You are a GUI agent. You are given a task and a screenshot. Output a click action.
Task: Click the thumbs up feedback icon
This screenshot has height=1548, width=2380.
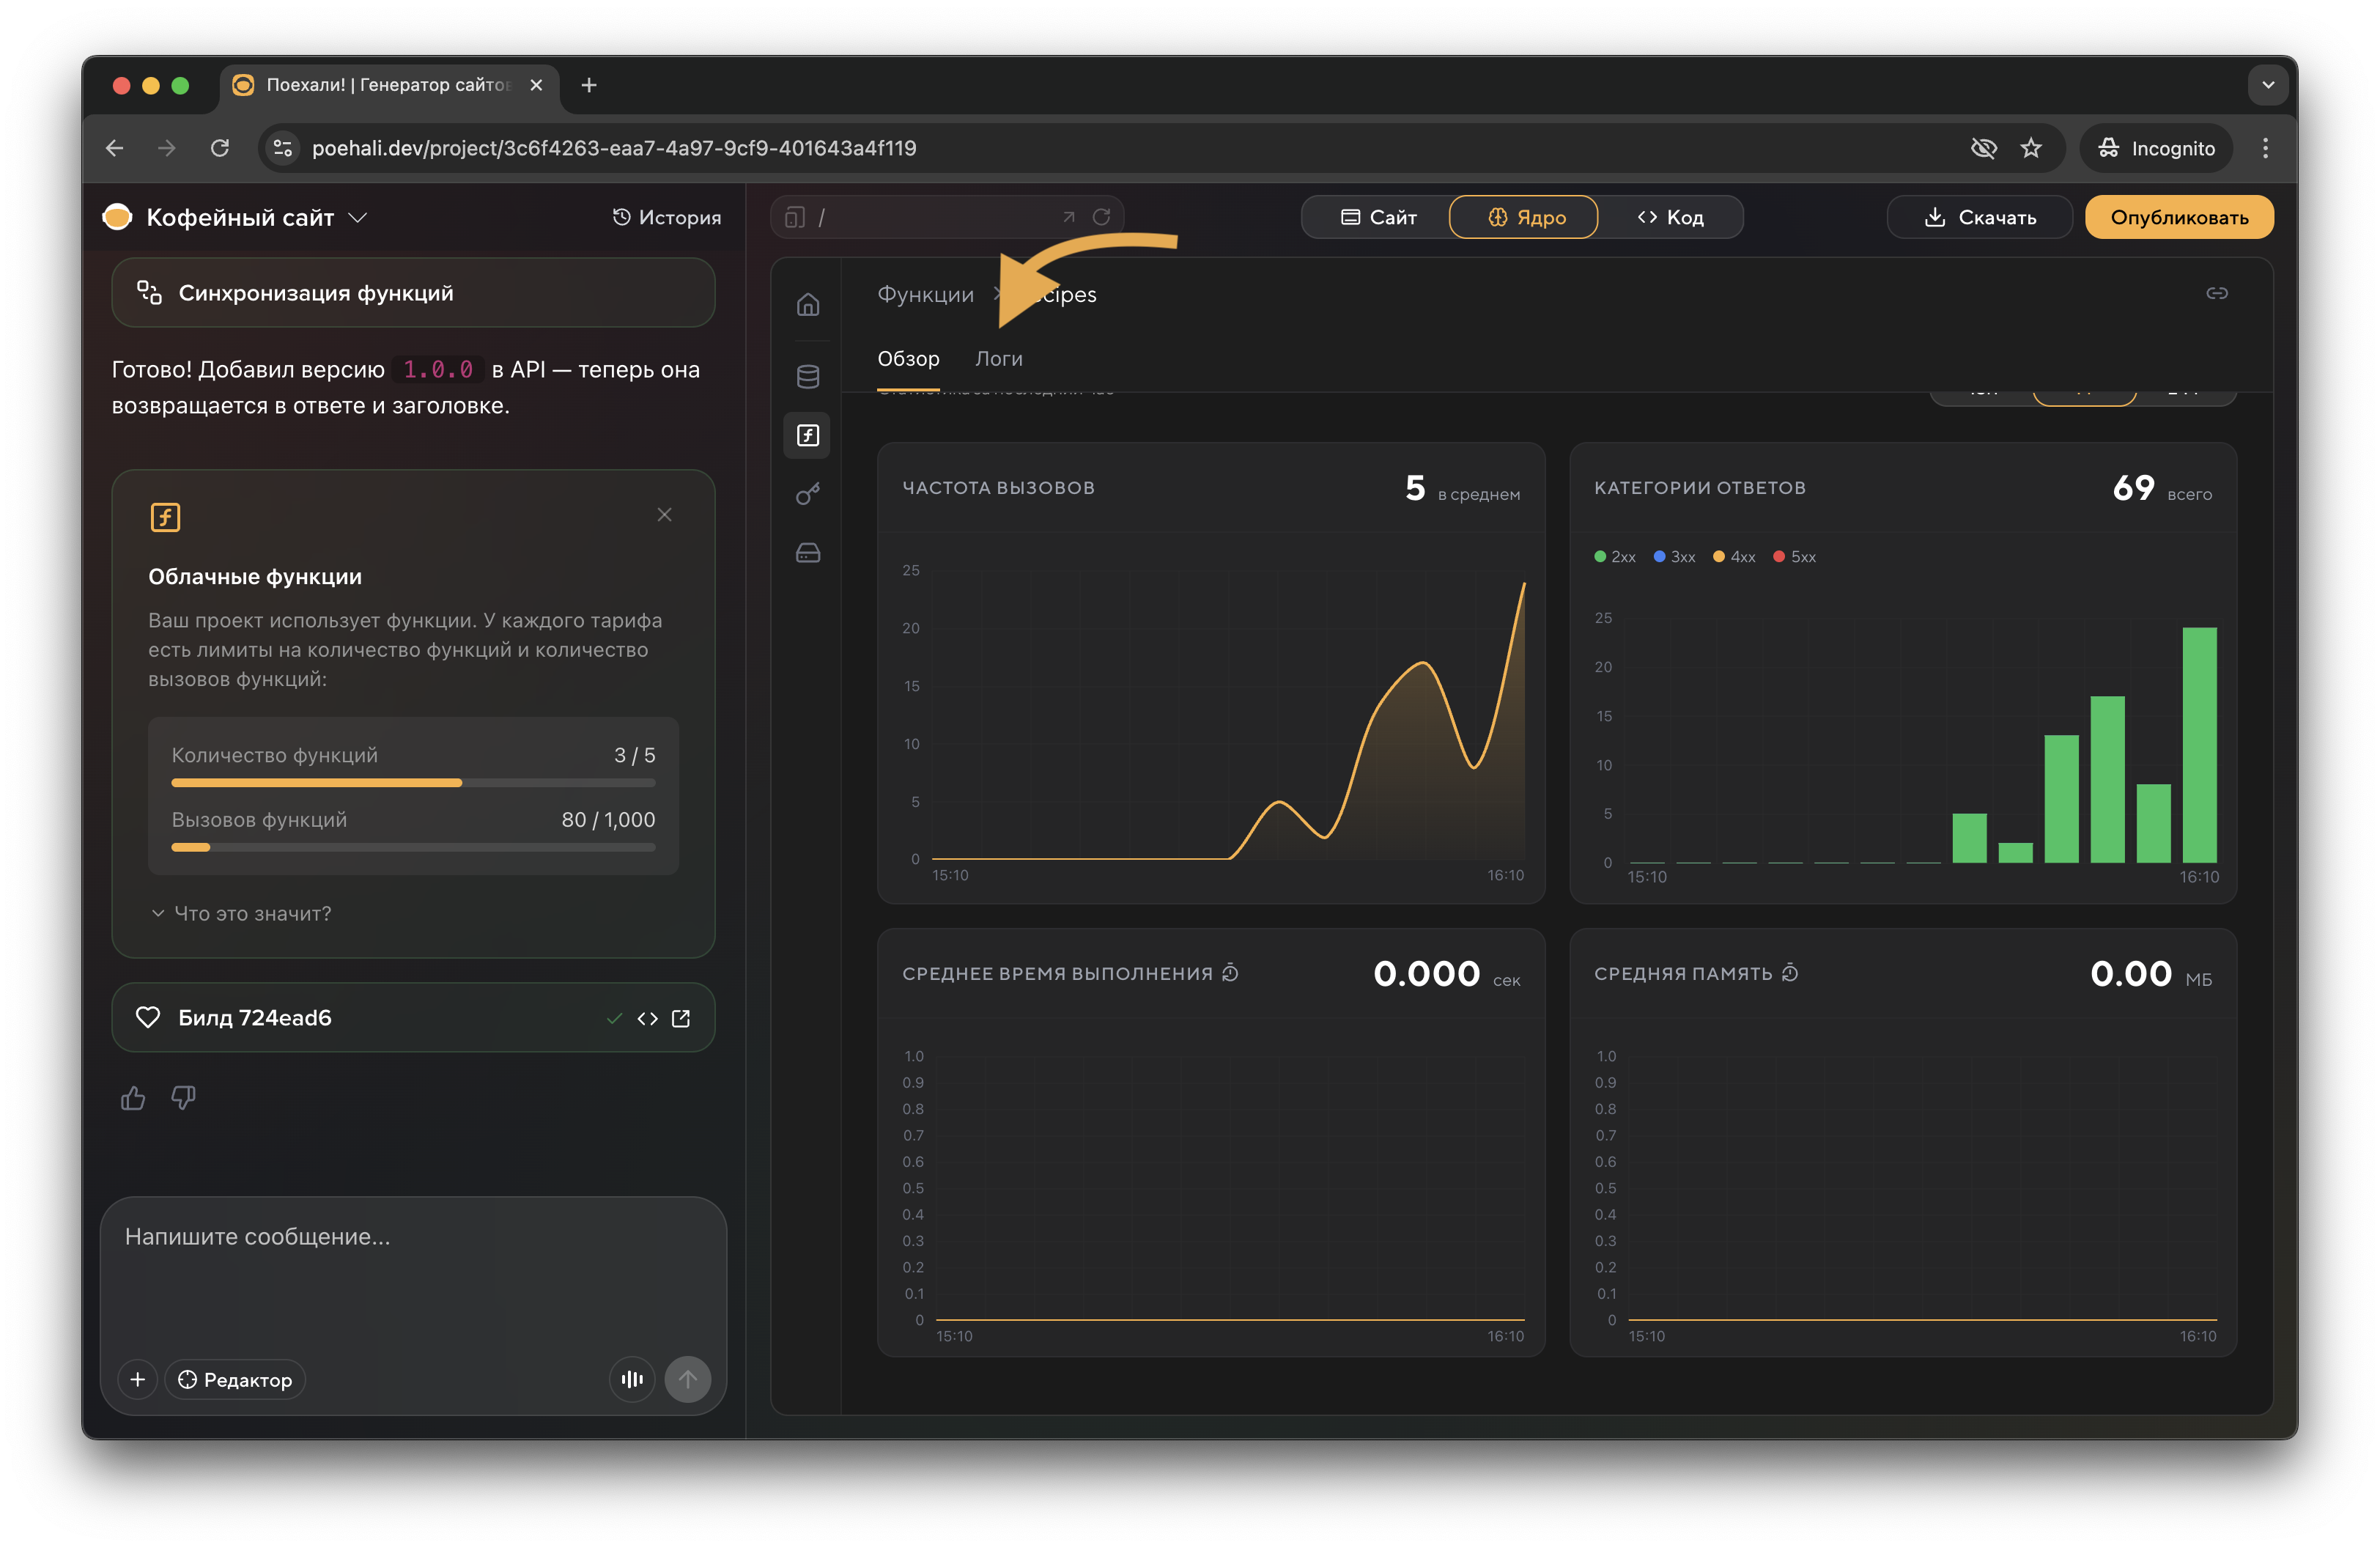[133, 1098]
